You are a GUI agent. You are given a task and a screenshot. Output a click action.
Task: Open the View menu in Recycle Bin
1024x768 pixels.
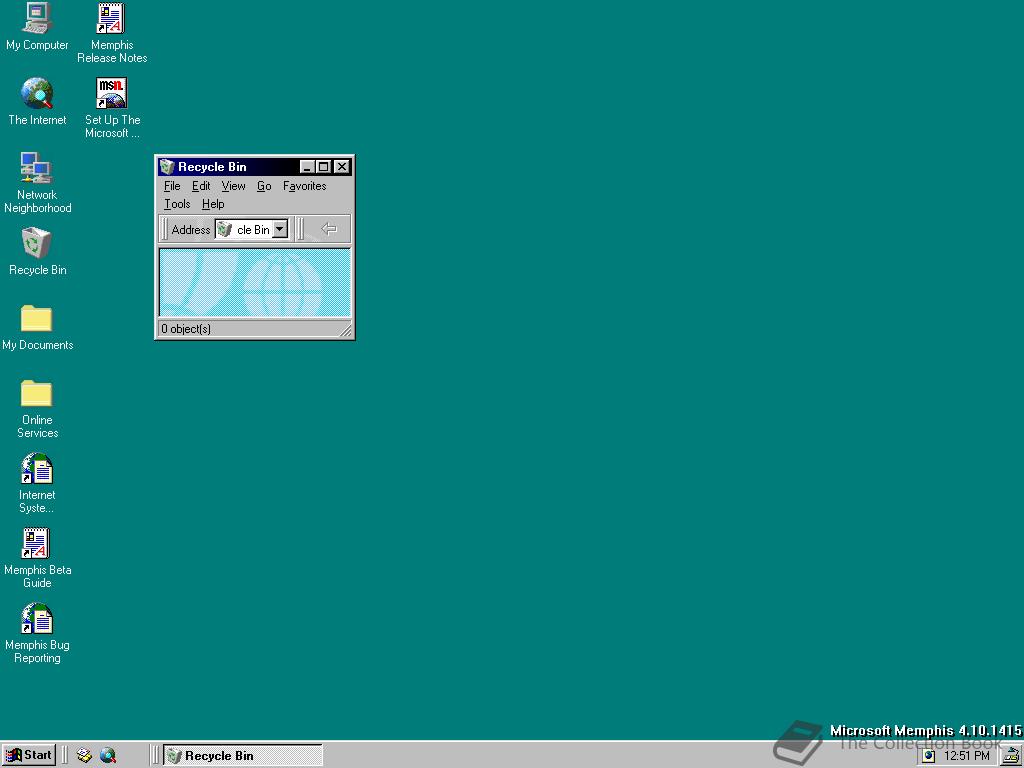[233, 186]
